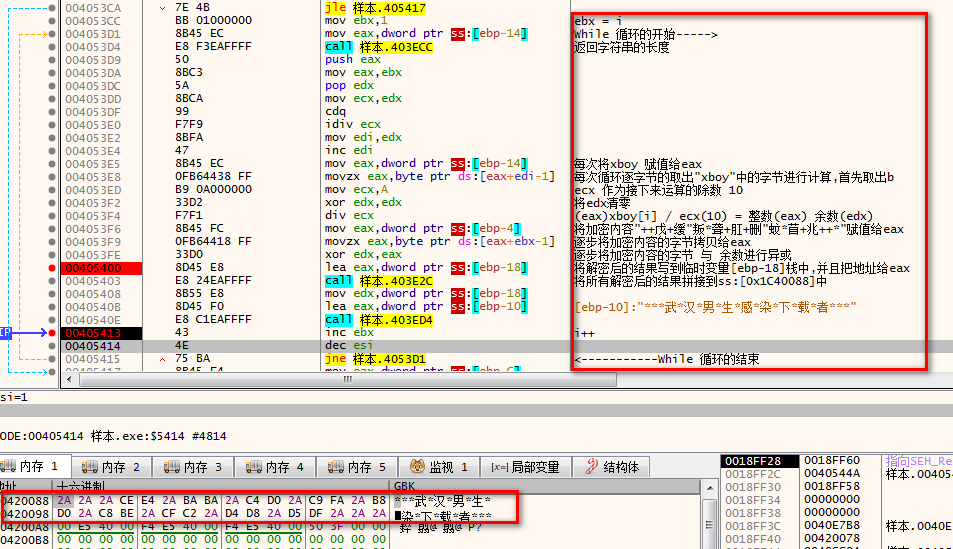Screen dimensions: 953x549
Task: Switch to the 内存 2 dump tab
Action: (x=113, y=466)
